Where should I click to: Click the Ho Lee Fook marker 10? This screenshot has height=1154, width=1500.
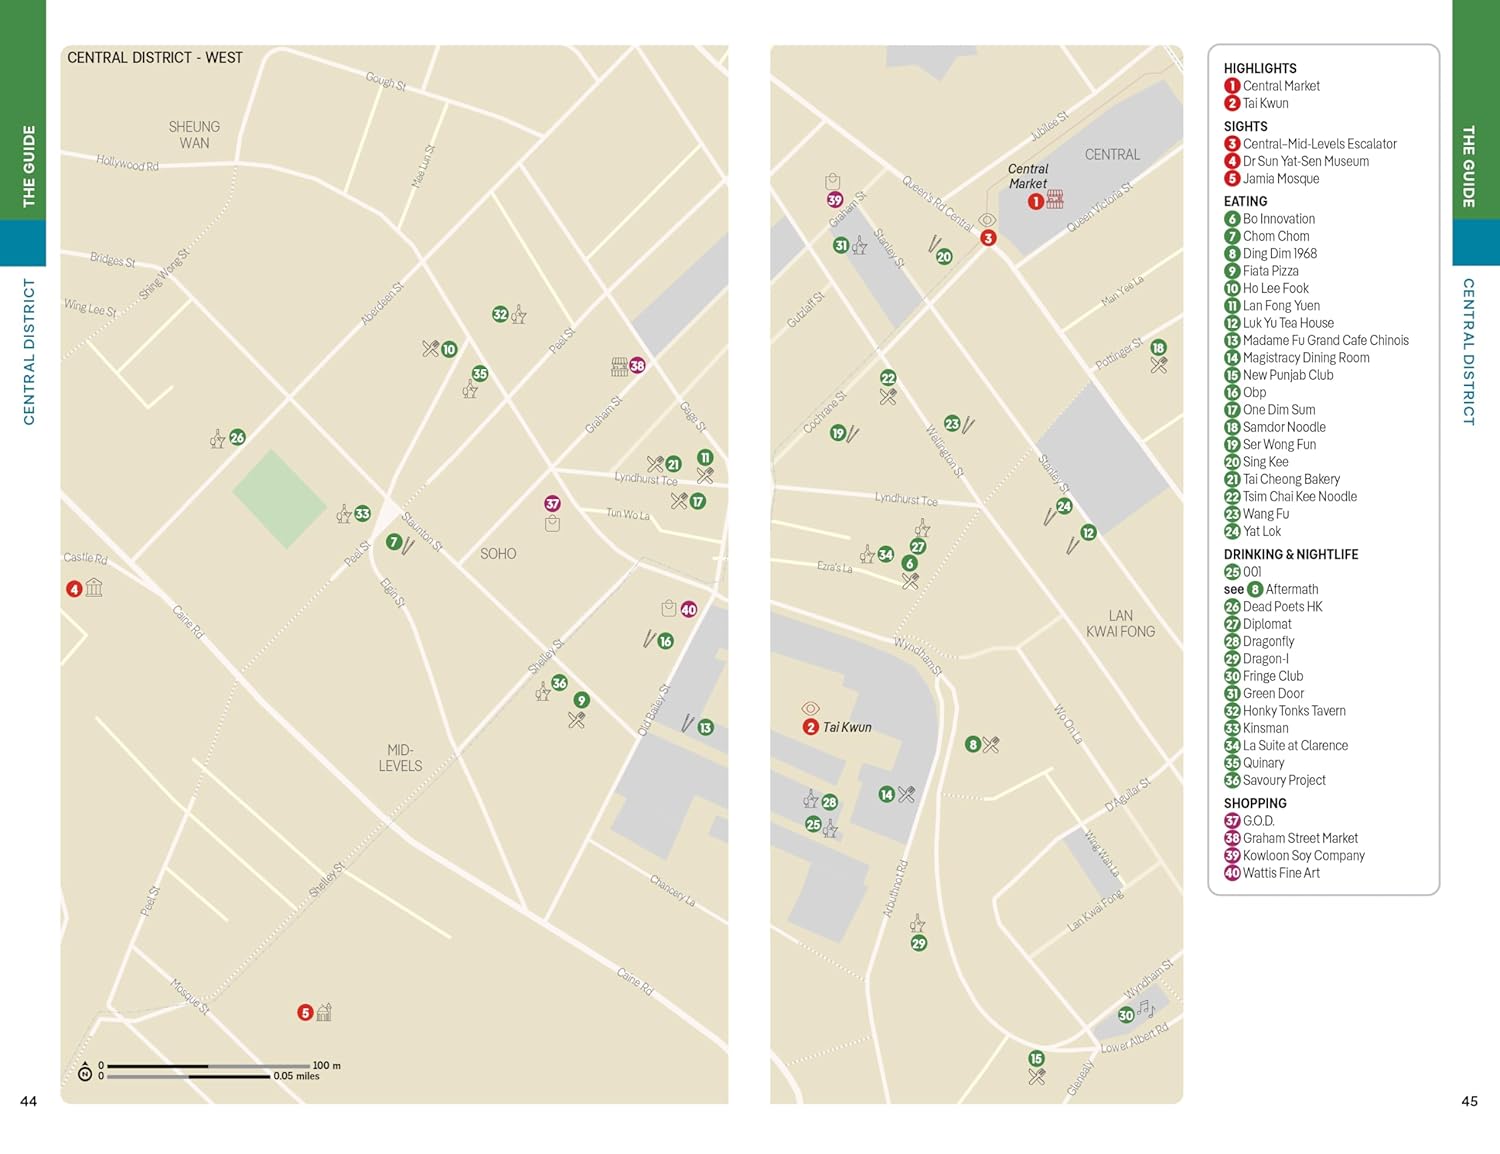pos(449,349)
